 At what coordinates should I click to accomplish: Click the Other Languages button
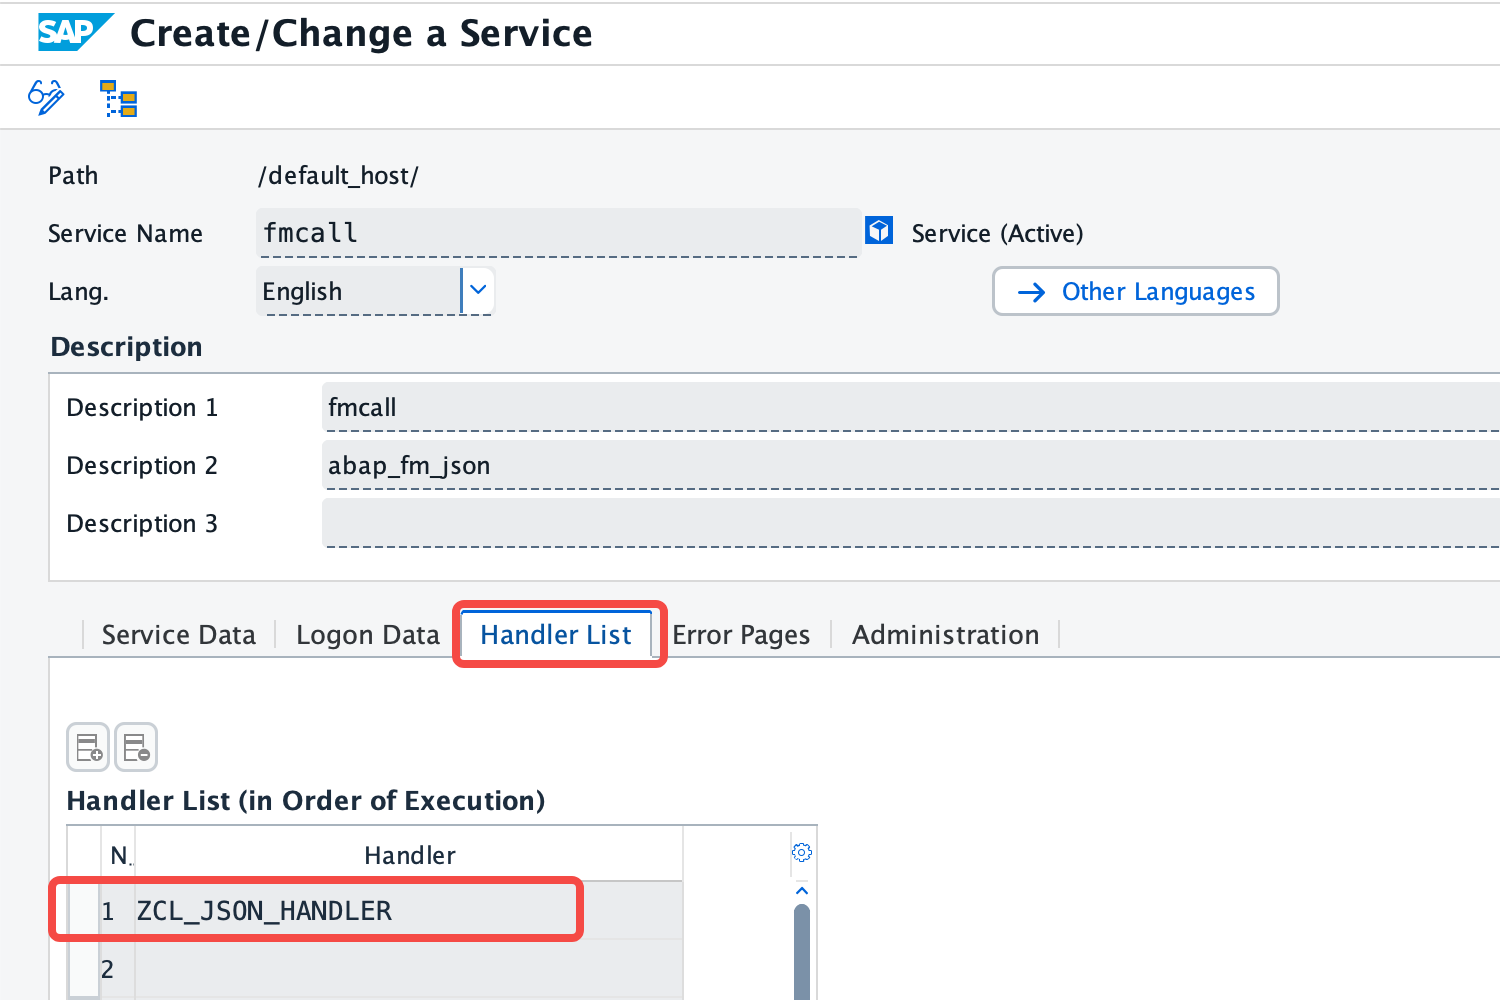pyautogui.click(x=1136, y=291)
